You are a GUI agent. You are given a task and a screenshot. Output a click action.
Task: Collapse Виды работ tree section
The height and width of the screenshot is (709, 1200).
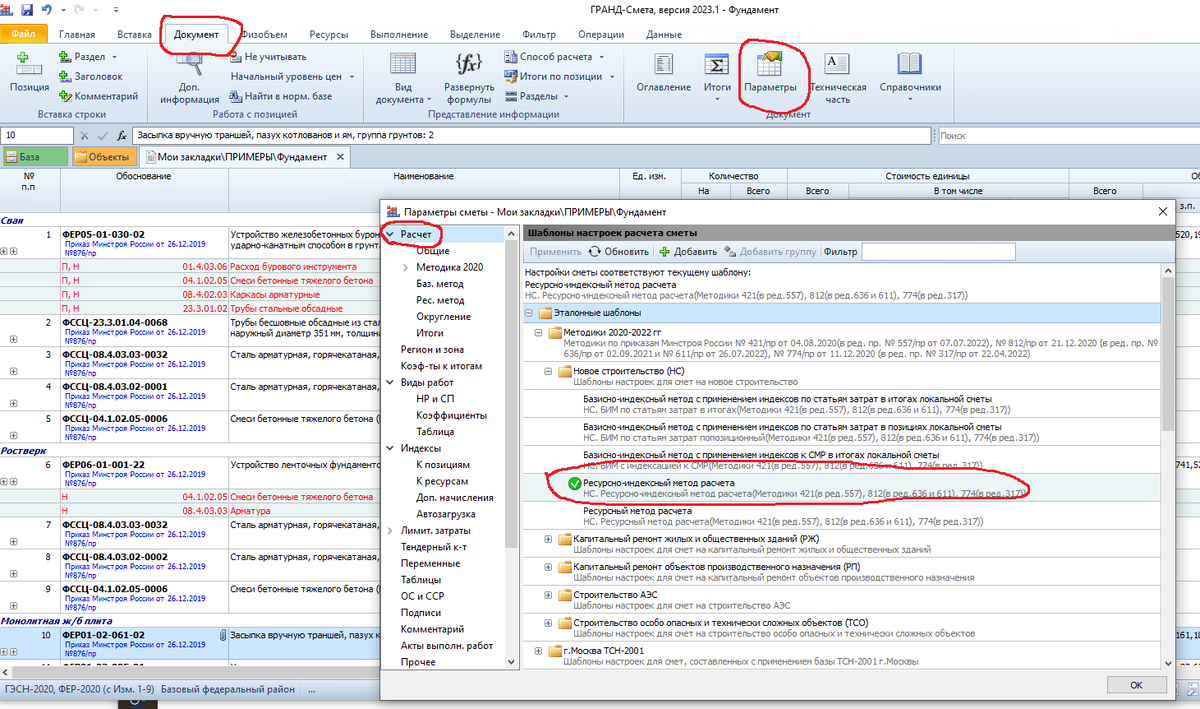390,383
